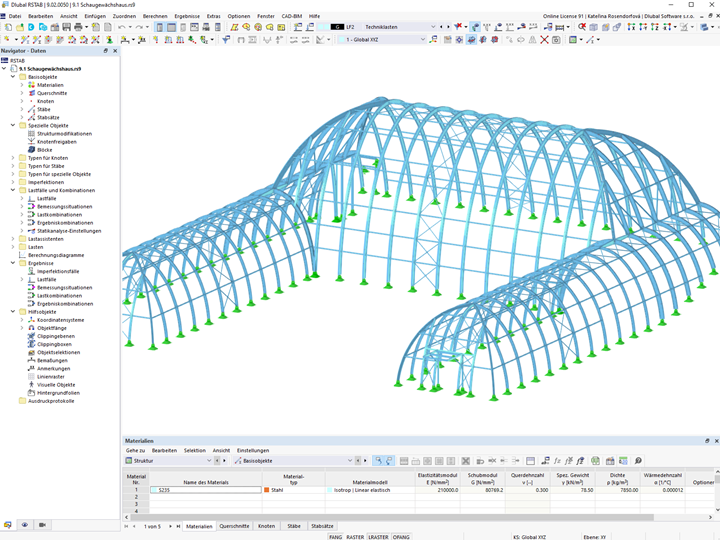Image resolution: width=720 pixels, height=540 pixels.
Task: Create a new model via toolbar icon
Action: coord(8,28)
